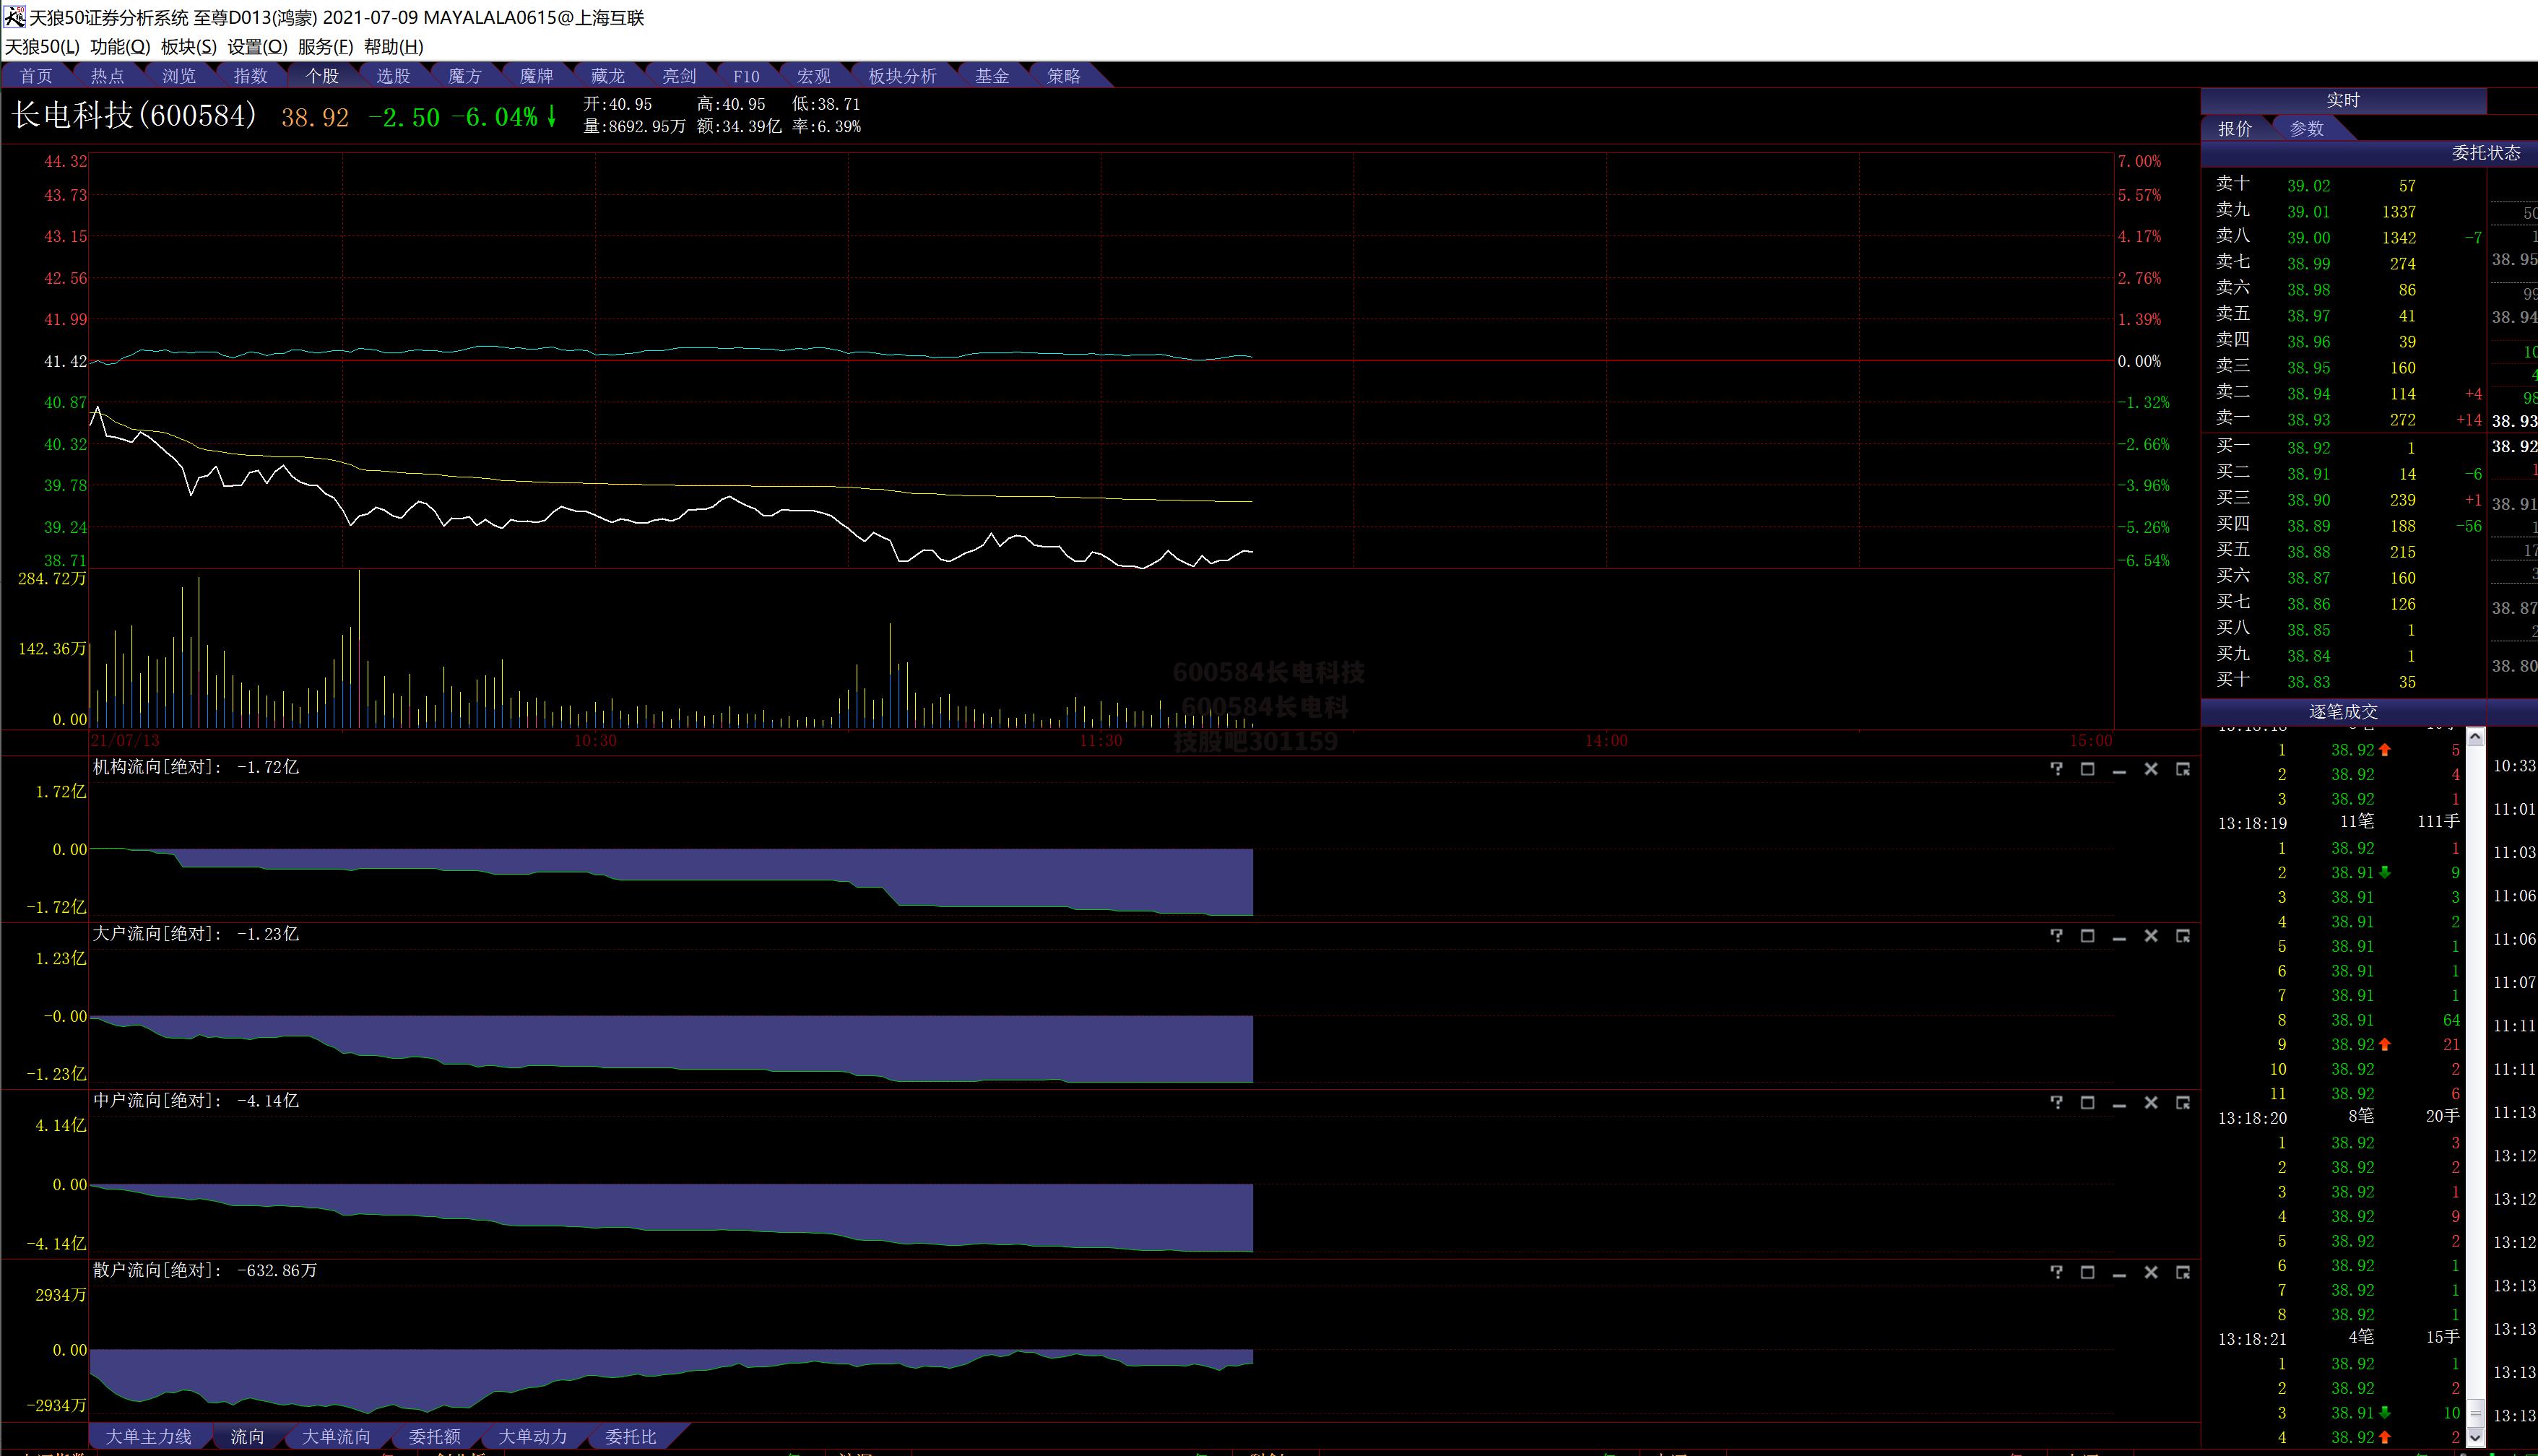This screenshot has height=1456, width=2538.
Task: Open the 天狼50(L) menu
Action: coord(42,47)
